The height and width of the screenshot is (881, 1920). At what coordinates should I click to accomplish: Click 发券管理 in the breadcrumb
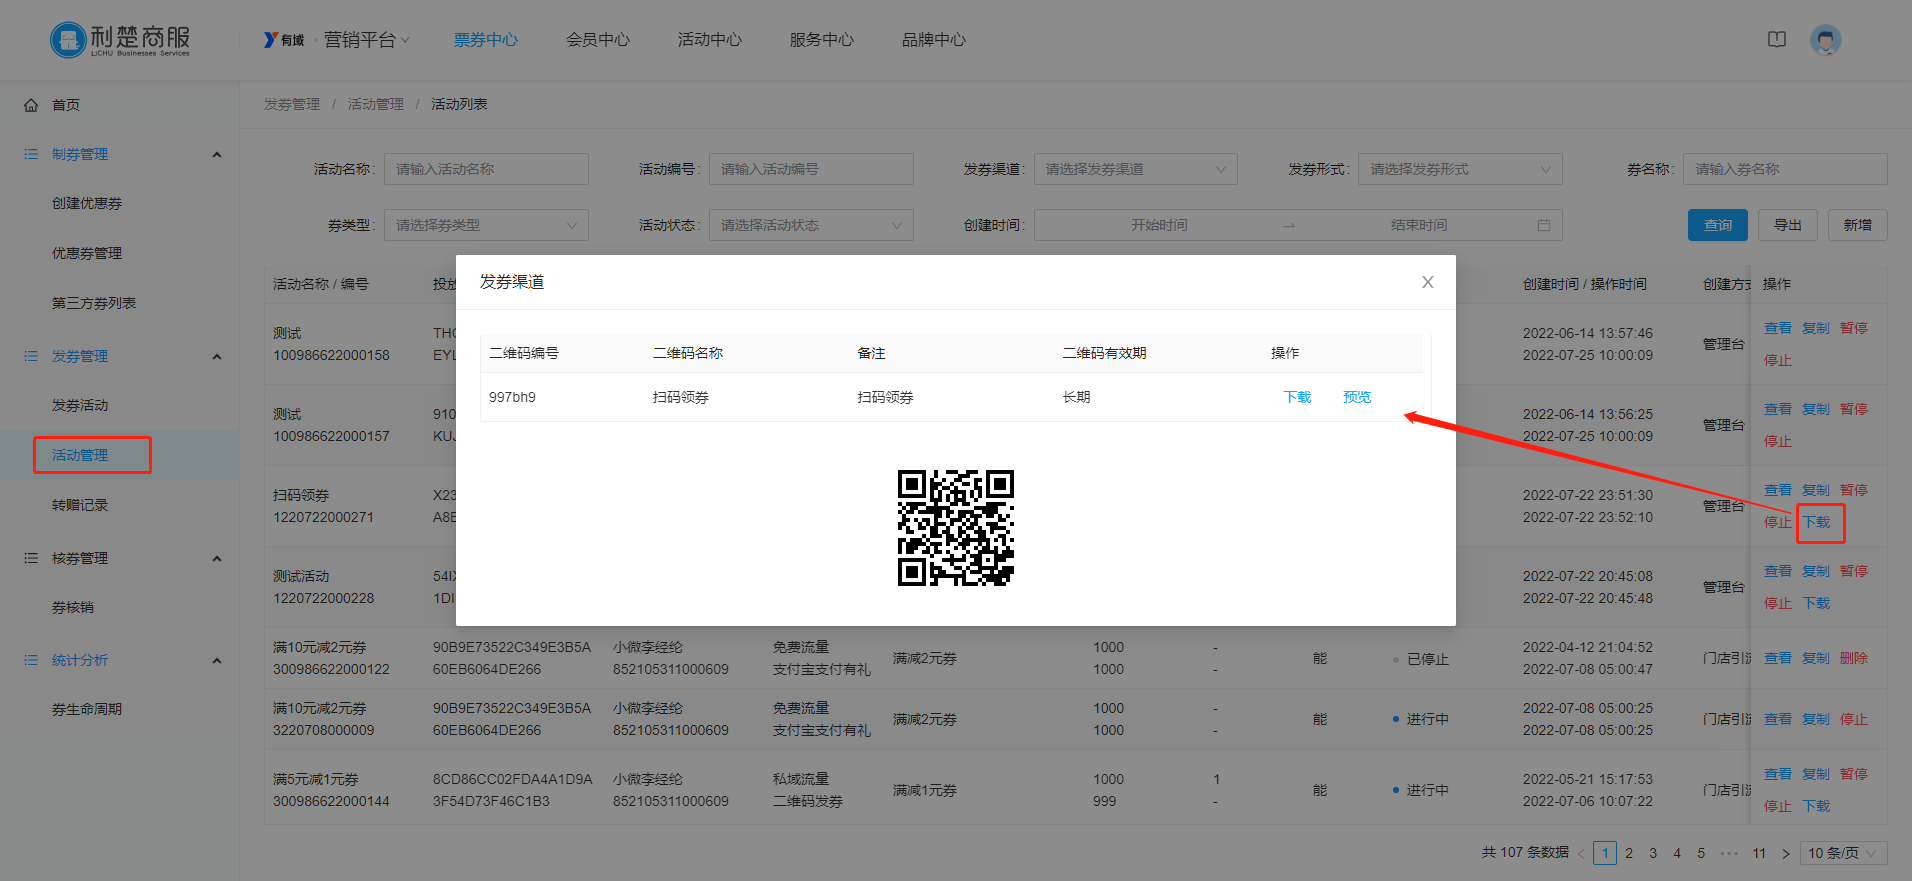click(292, 104)
